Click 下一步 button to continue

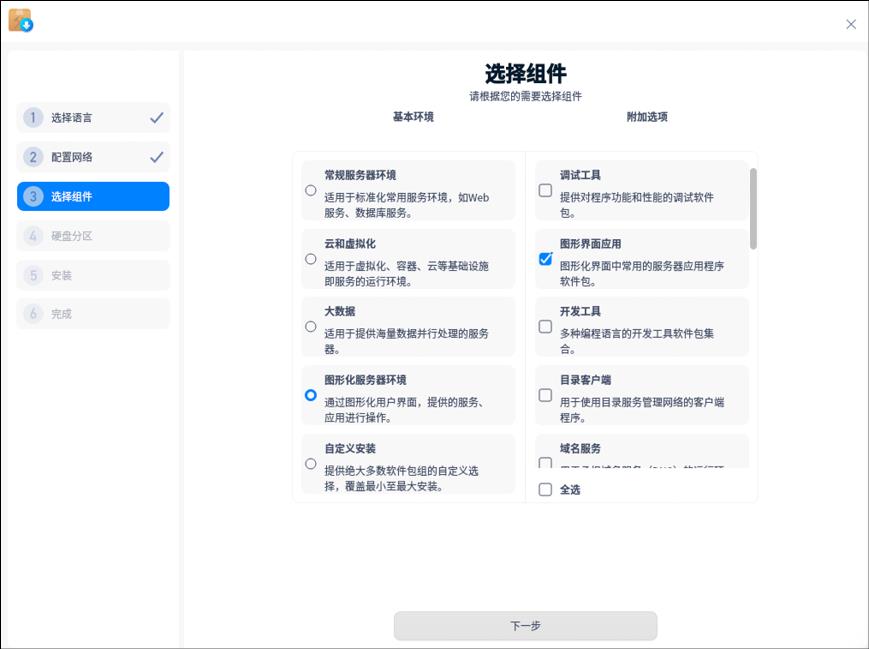click(525, 626)
